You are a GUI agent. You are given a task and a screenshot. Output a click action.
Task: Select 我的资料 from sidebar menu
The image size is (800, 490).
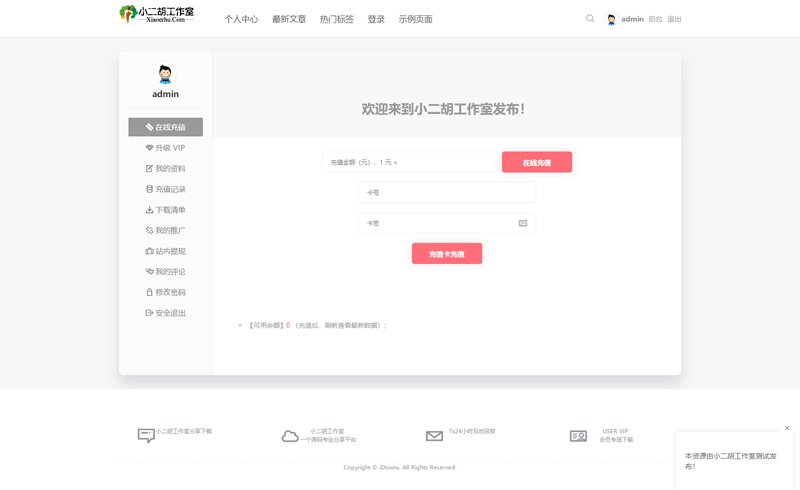click(165, 169)
